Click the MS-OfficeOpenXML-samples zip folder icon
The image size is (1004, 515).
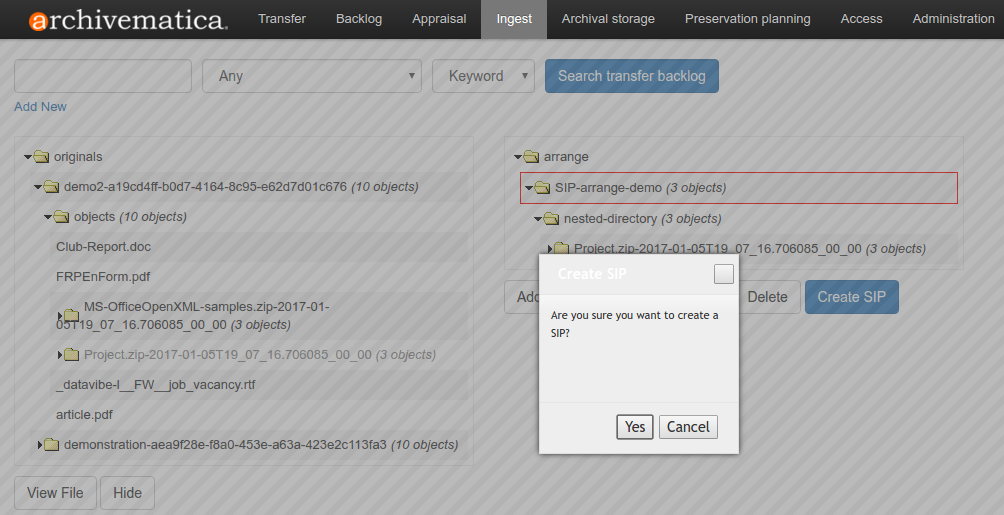click(71, 316)
